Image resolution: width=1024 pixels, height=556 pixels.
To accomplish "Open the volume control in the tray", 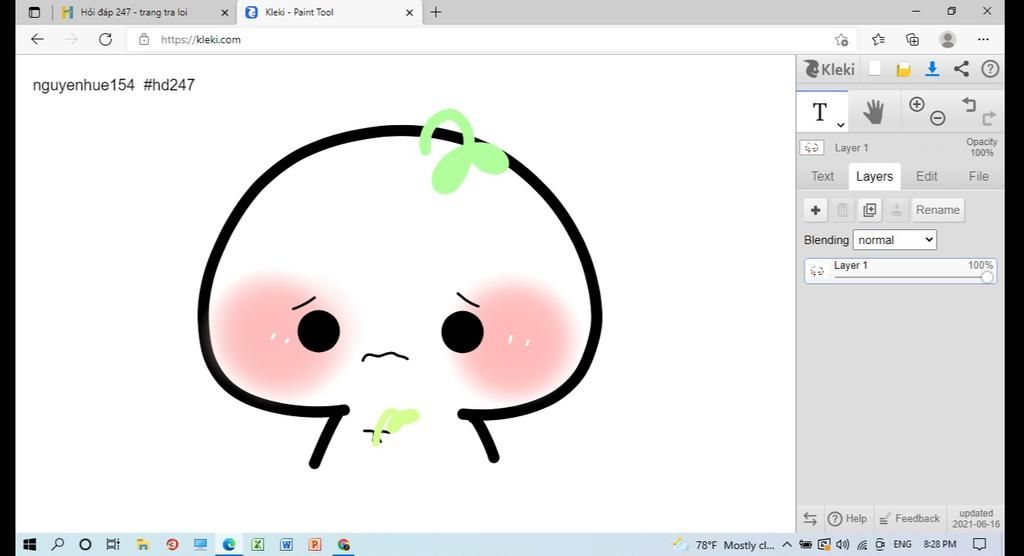I will click(x=842, y=544).
